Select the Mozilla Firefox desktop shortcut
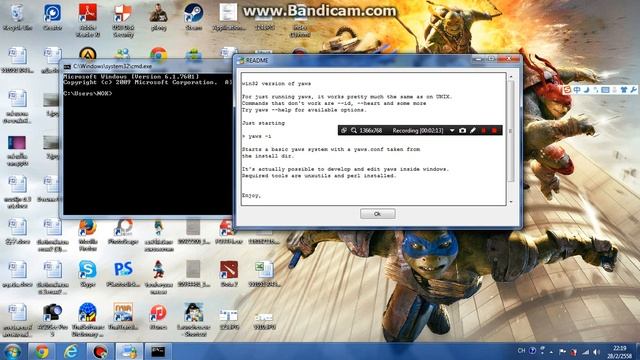The height and width of the screenshot is (360, 640). [x=88, y=235]
